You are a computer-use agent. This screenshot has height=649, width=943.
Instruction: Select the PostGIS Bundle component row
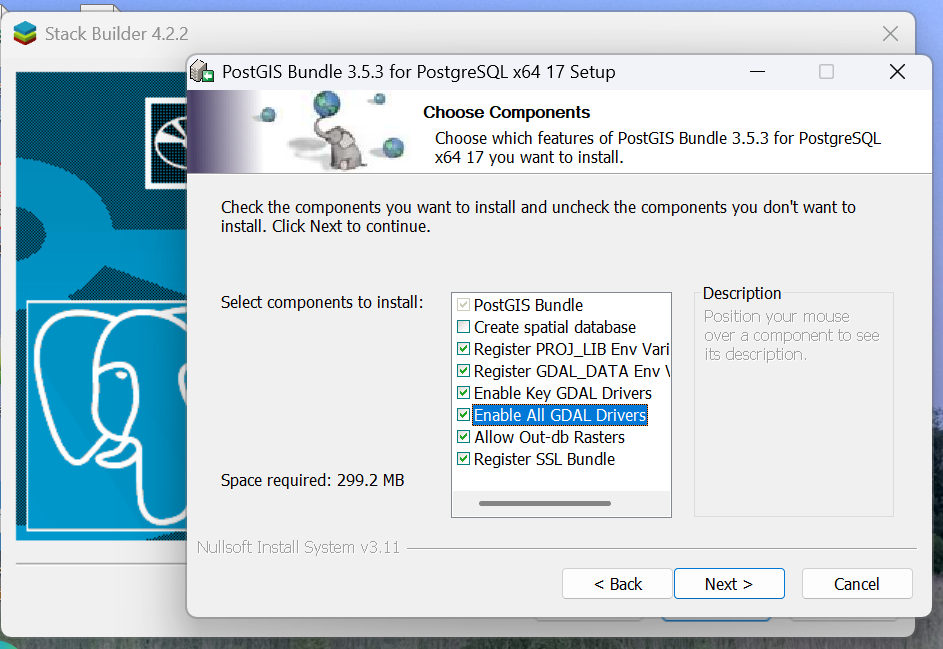[528, 305]
